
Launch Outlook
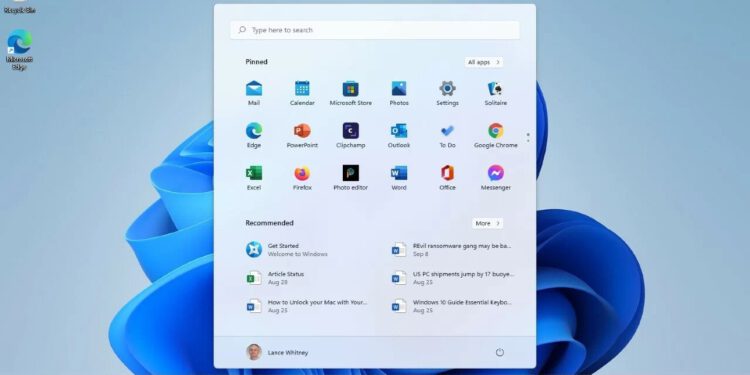[x=399, y=135]
